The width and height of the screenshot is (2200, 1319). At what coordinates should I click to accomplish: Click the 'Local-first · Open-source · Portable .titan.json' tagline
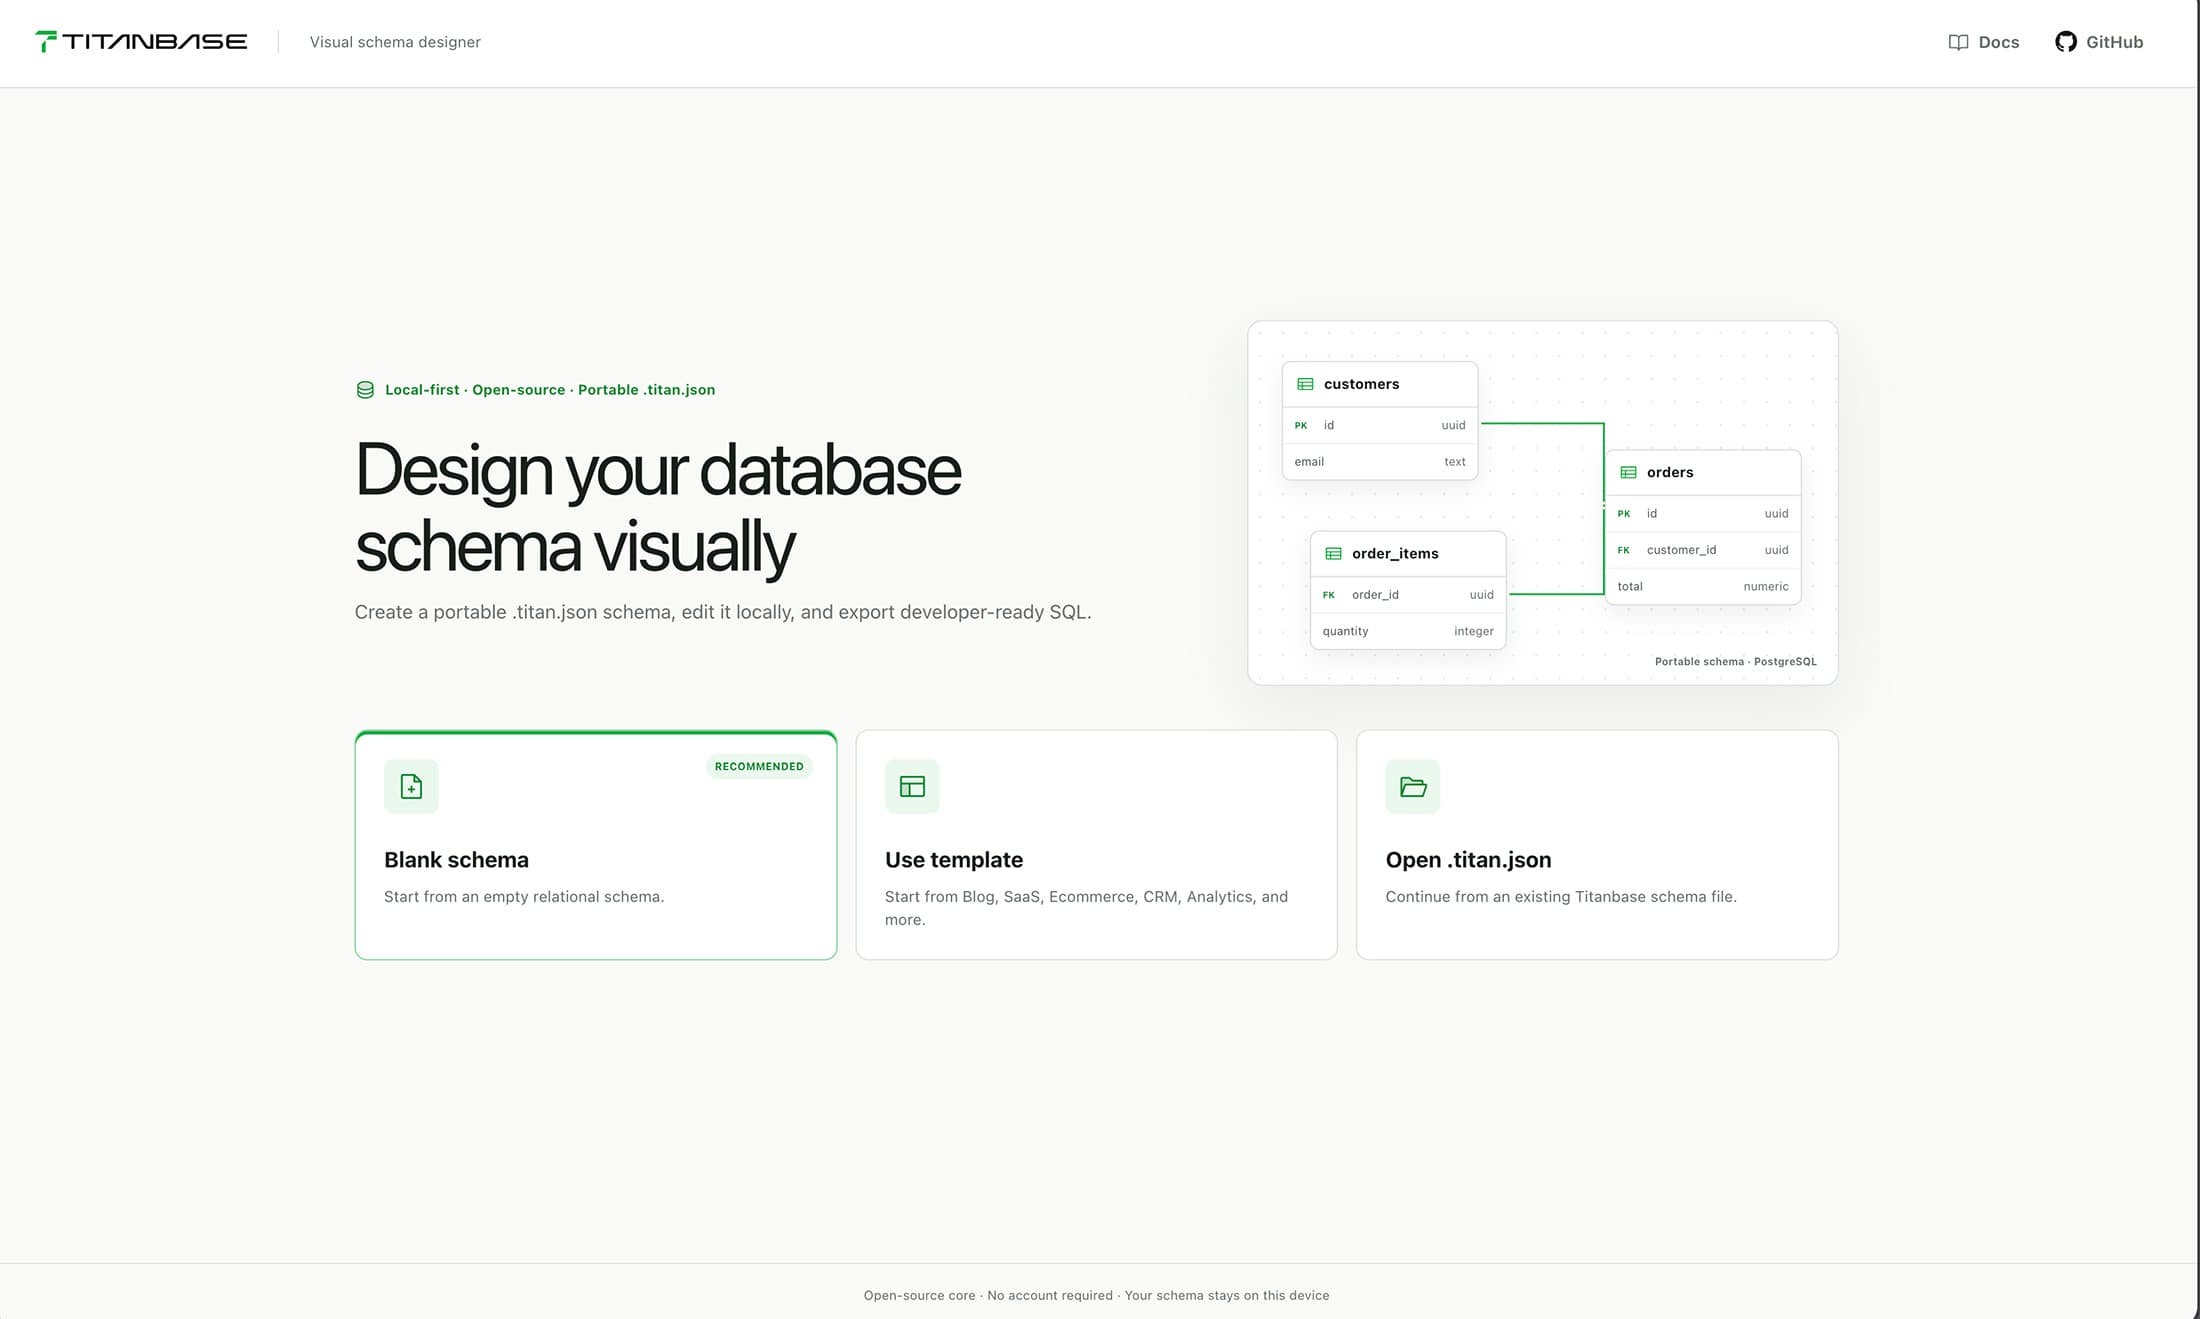pyautogui.click(x=550, y=390)
